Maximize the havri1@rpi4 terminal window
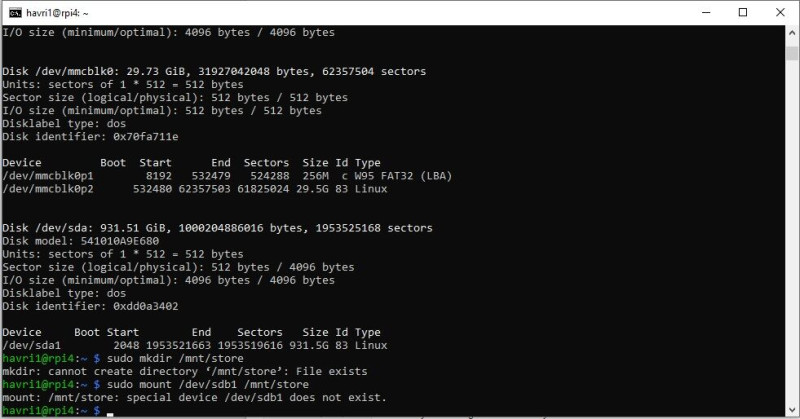The width and height of the screenshot is (800, 419). tap(743, 13)
